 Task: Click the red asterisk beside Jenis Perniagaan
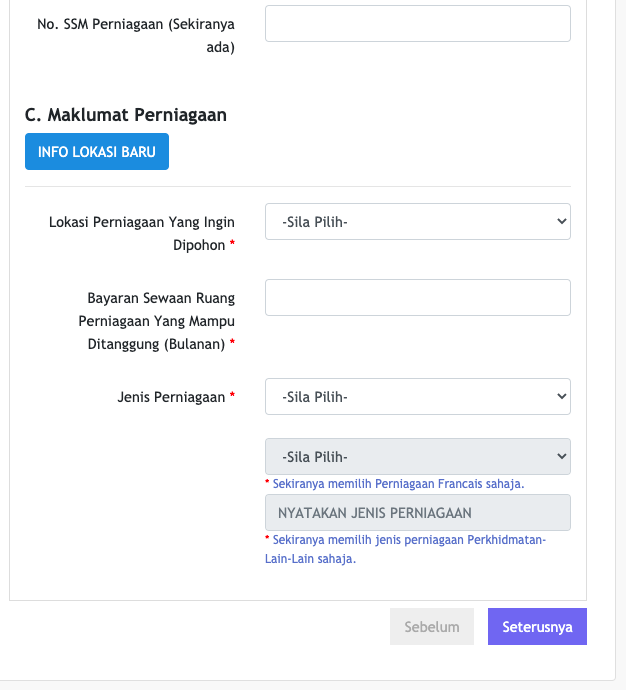pyautogui.click(x=233, y=397)
